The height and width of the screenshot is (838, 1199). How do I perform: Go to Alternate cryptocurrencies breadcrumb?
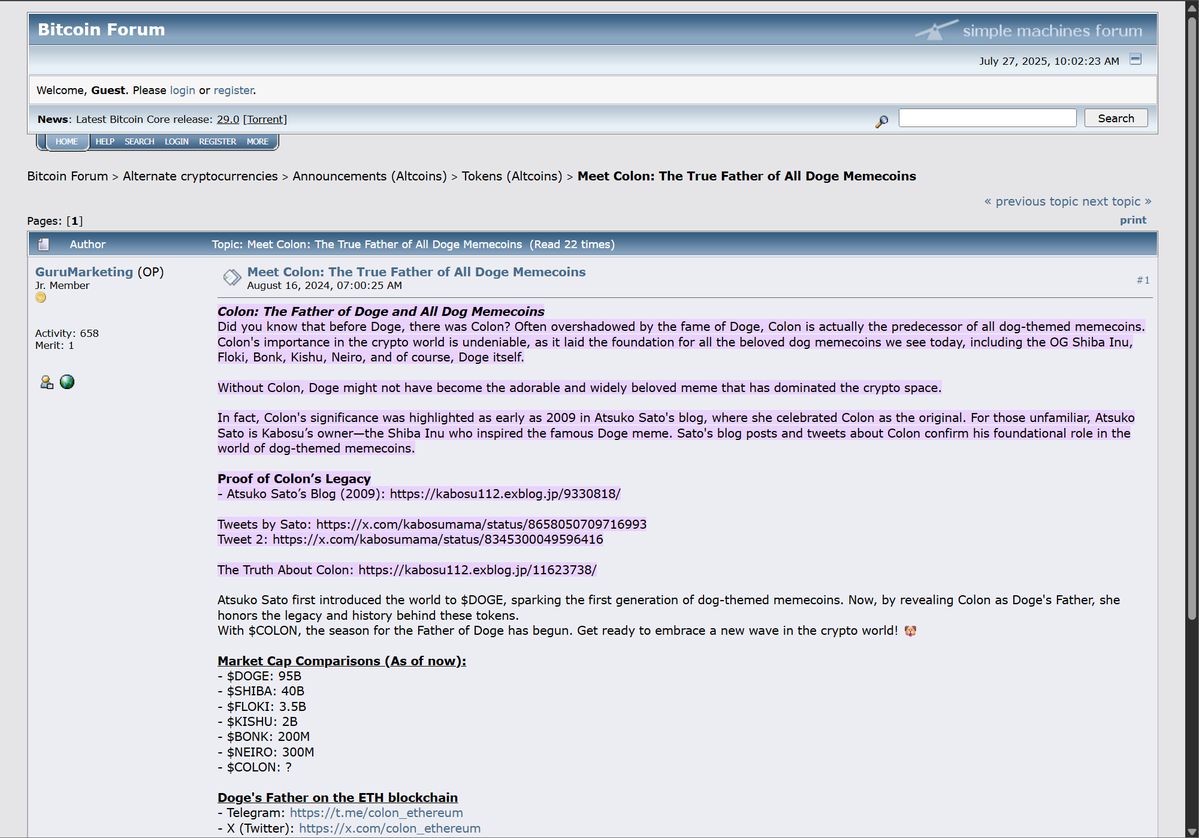point(200,176)
